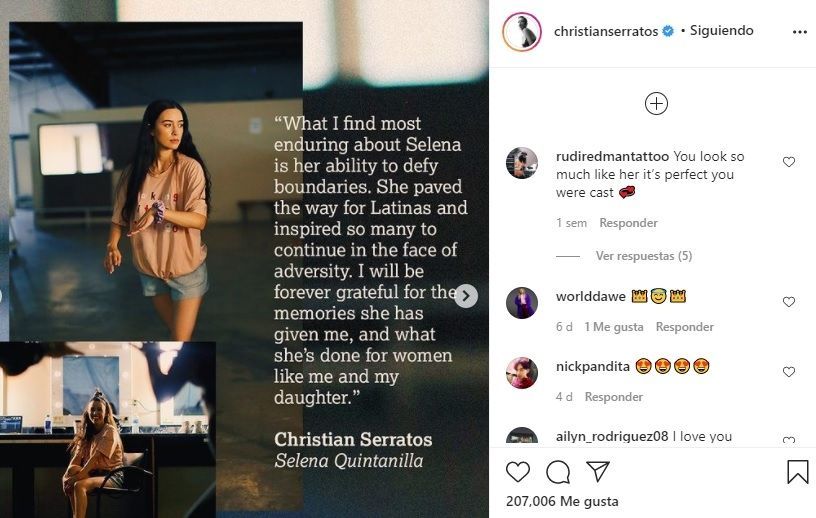Share post with paper plane icon
Viewport: 816px width, 518px height.
(598, 471)
